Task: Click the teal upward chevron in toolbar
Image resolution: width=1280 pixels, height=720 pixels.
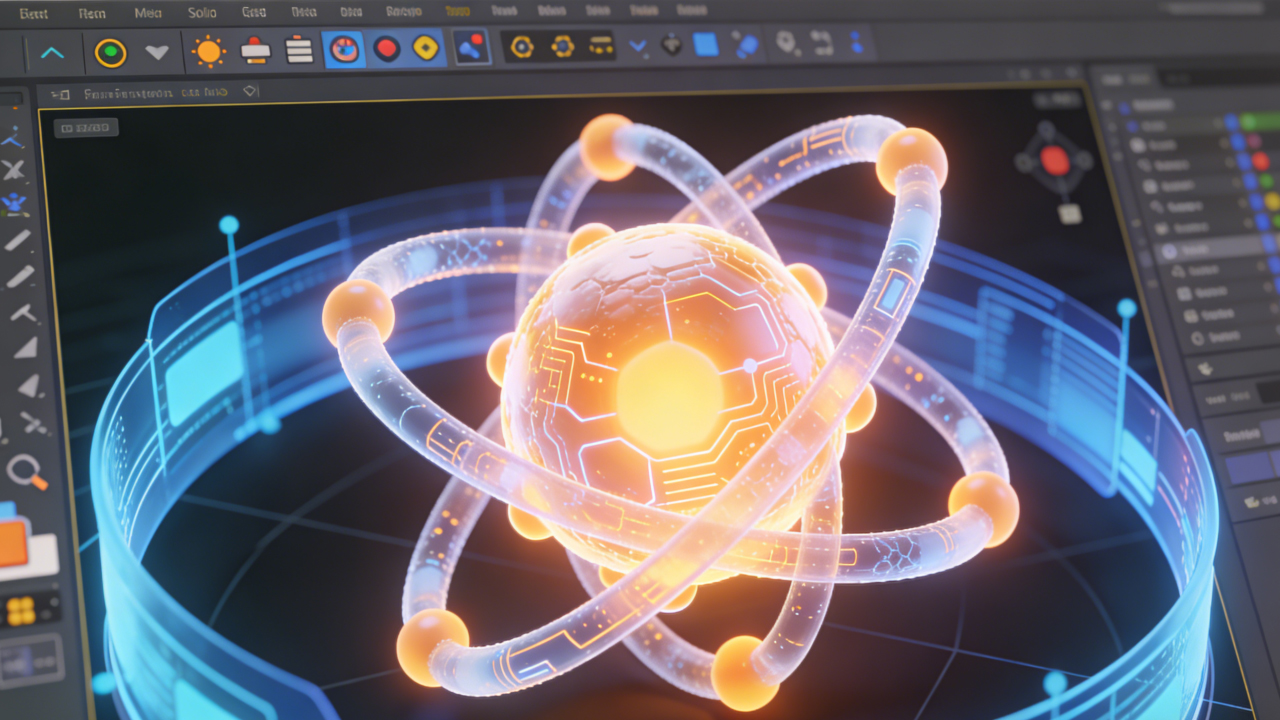Action: pyautogui.click(x=52, y=52)
